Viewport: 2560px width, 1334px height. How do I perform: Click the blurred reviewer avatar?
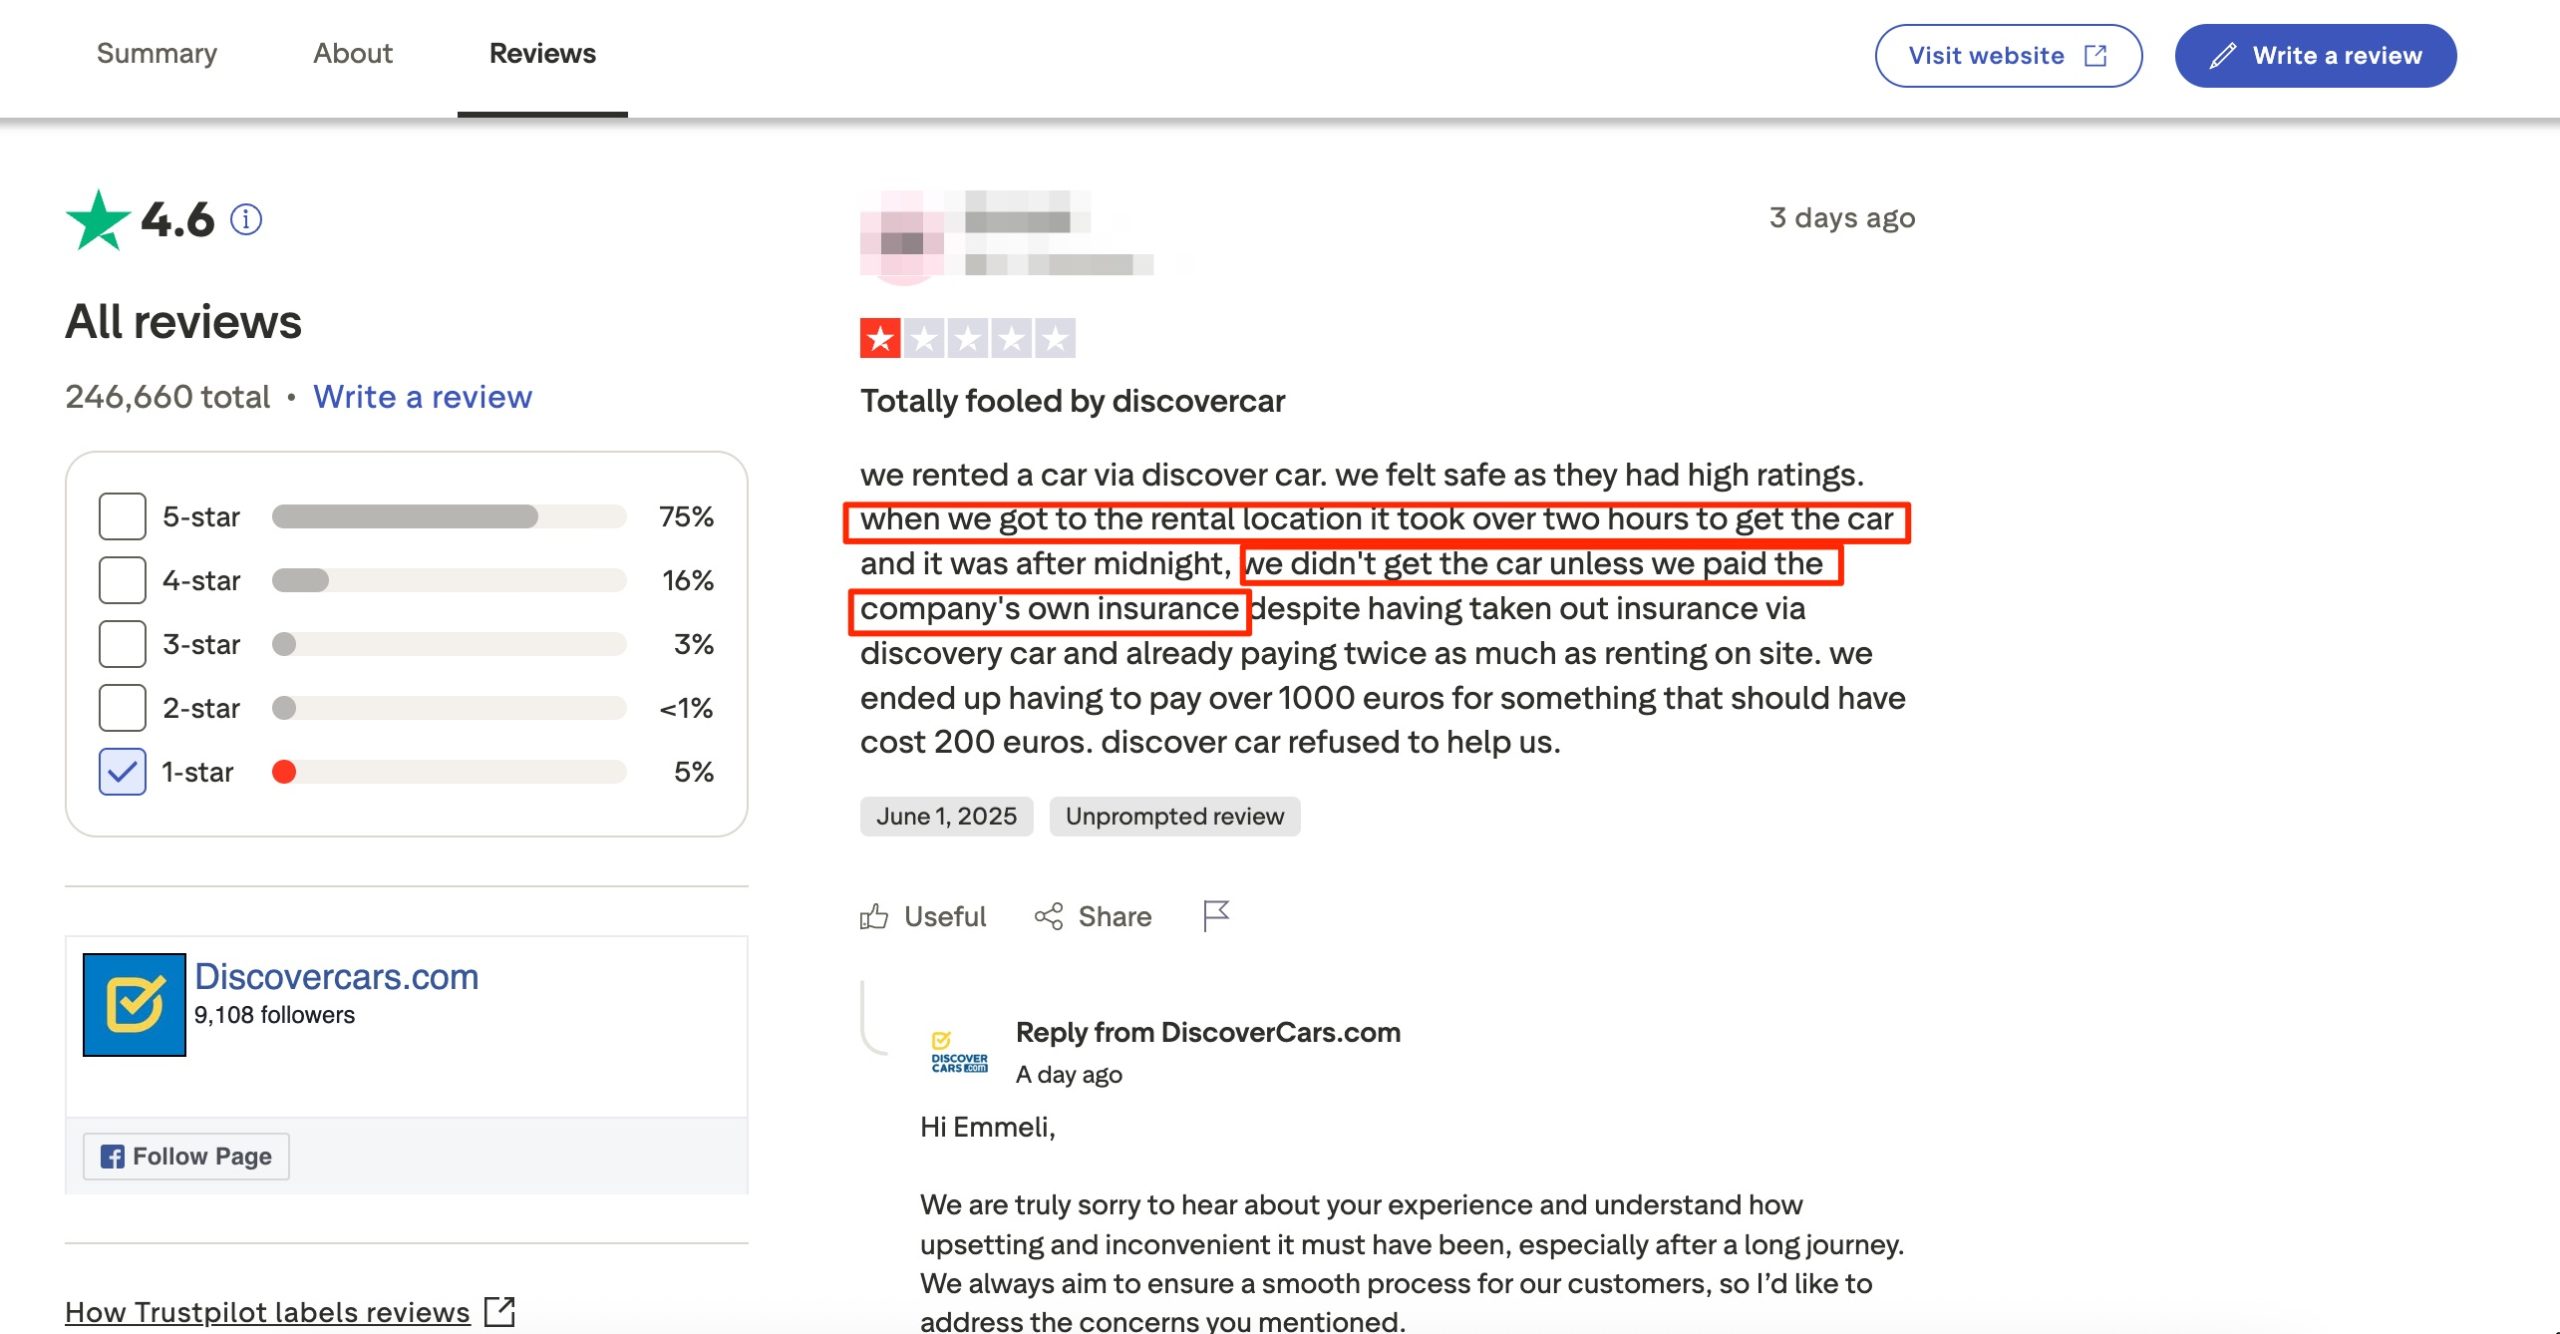pyautogui.click(x=903, y=238)
